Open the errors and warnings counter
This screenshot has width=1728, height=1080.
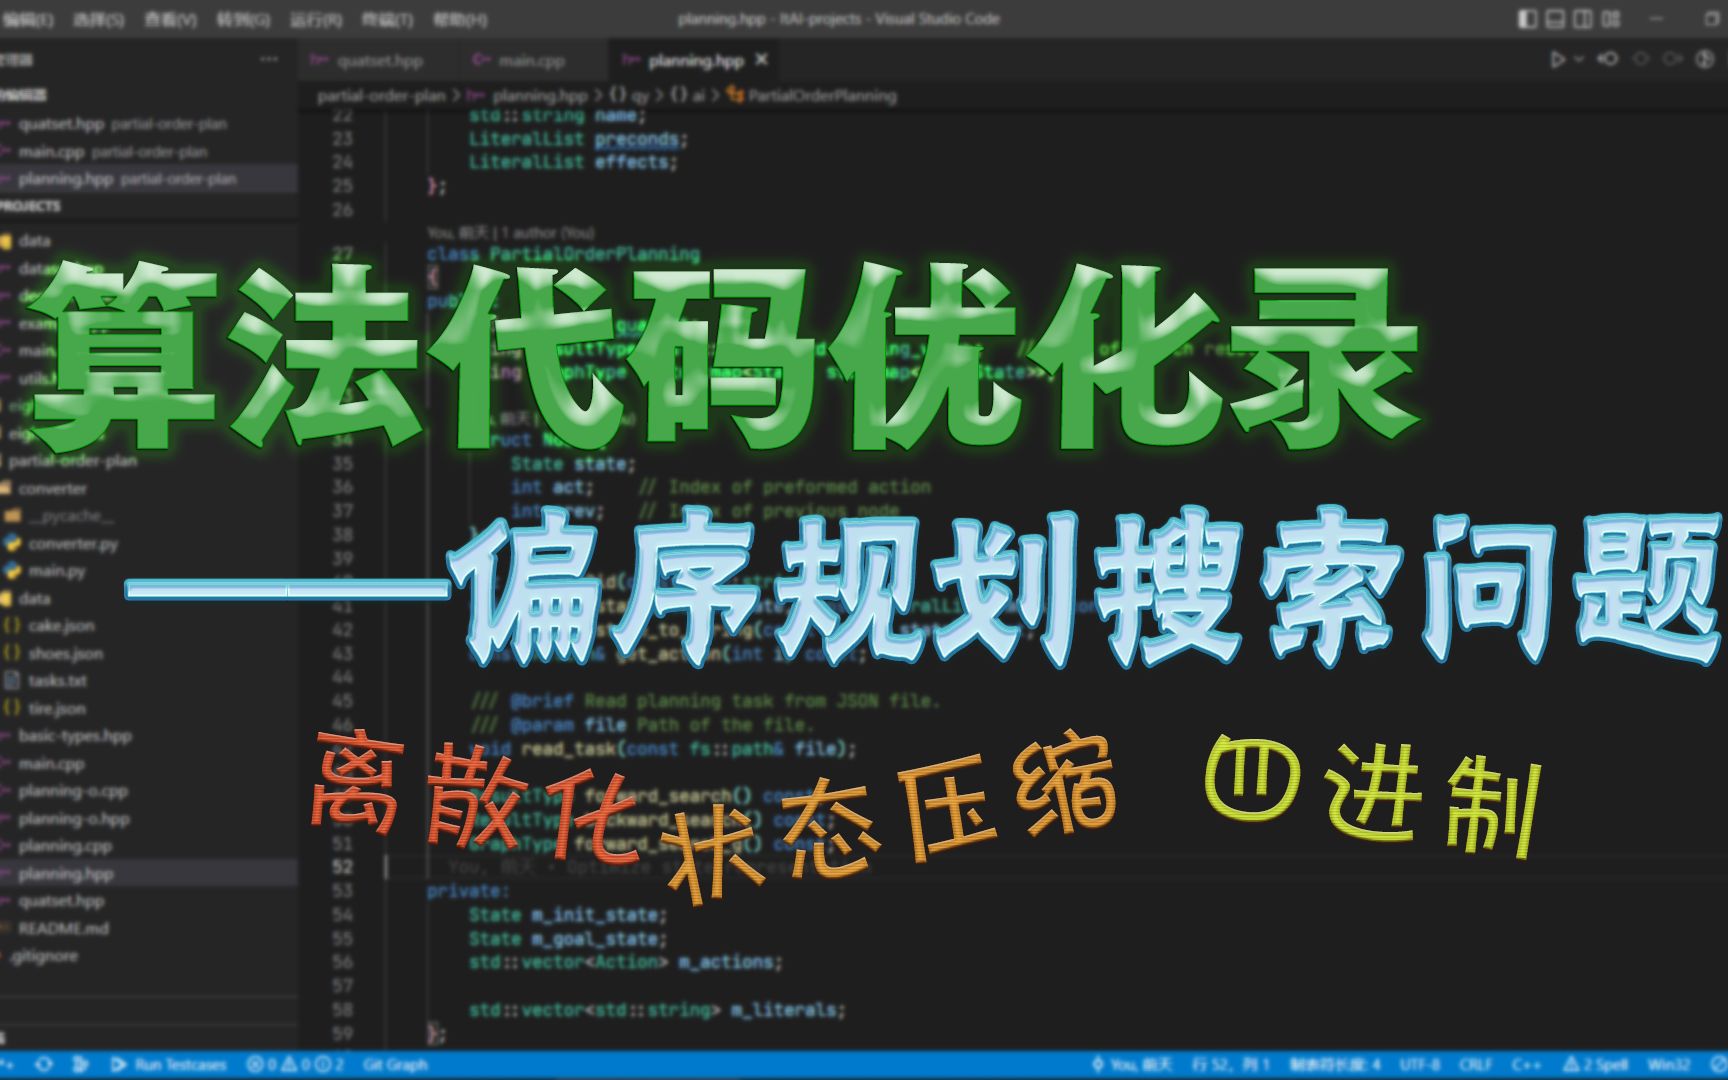pos(295,1065)
